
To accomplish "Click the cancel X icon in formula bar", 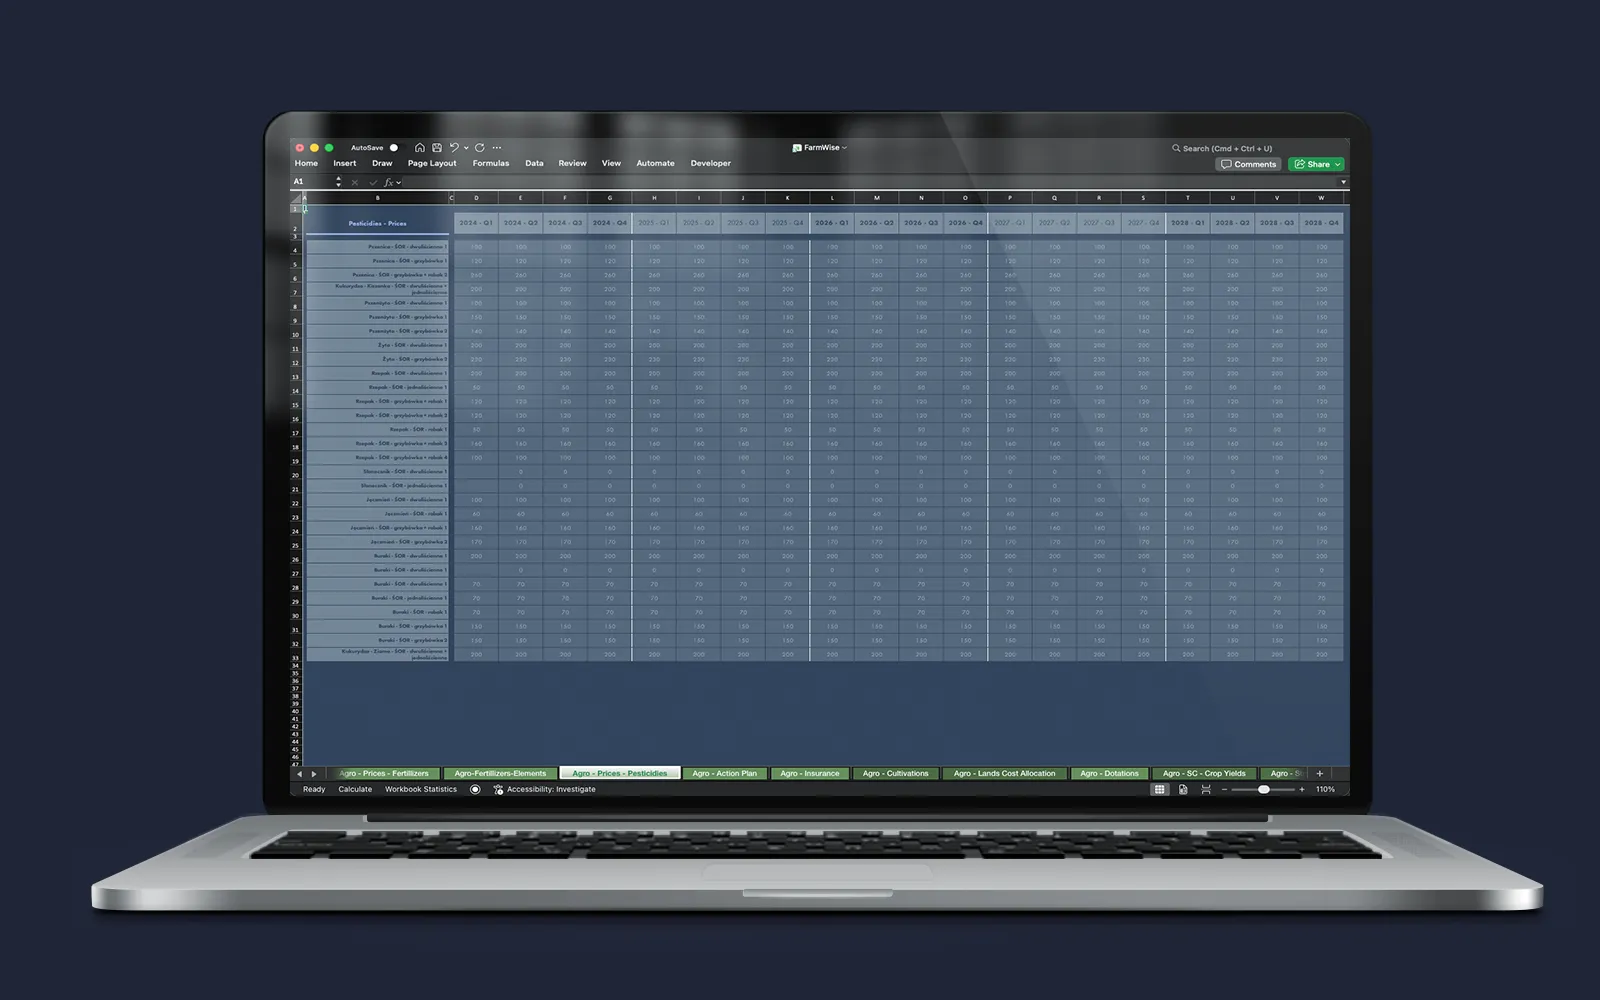I will (x=354, y=182).
